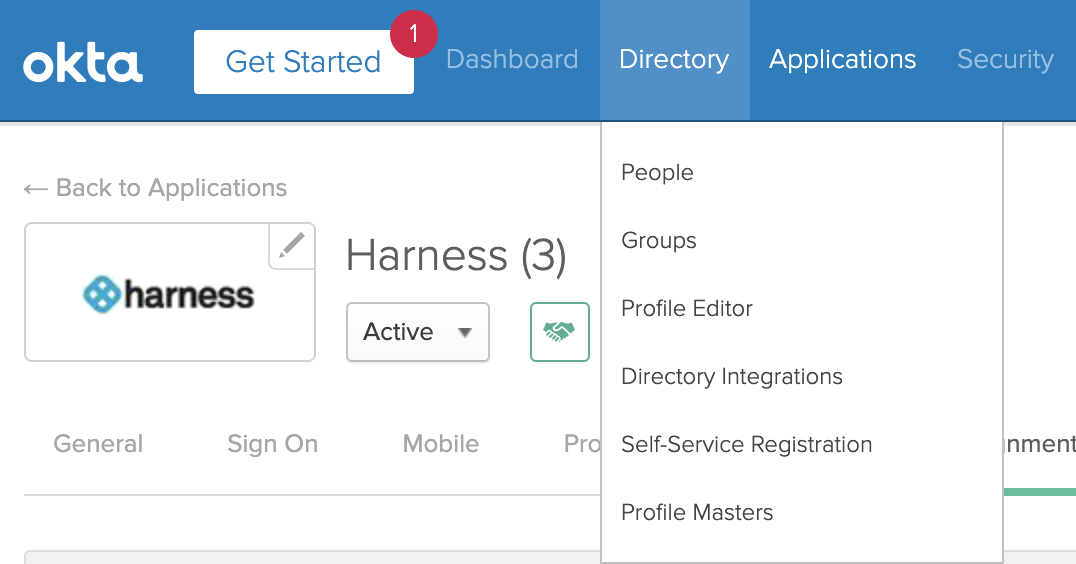The width and height of the screenshot is (1076, 564).
Task: Go to Dashboard in the top navigation
Action: click(x=512, y=60)
